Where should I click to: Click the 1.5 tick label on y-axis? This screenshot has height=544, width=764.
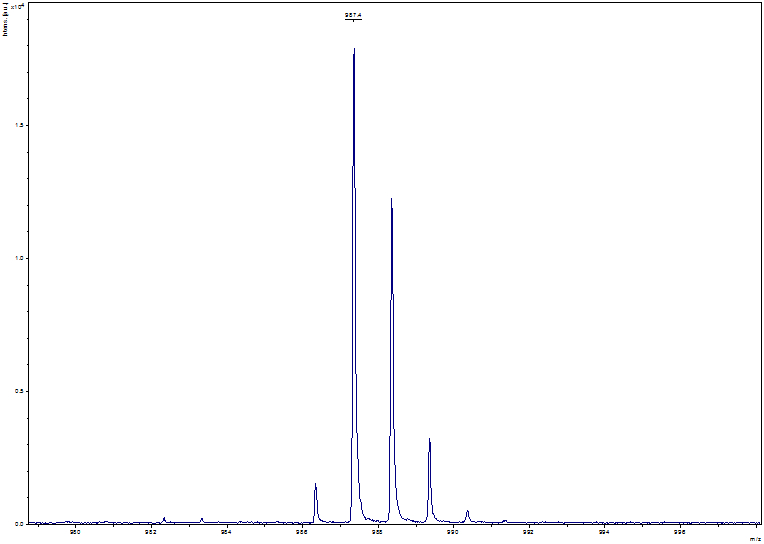[17, 126]
